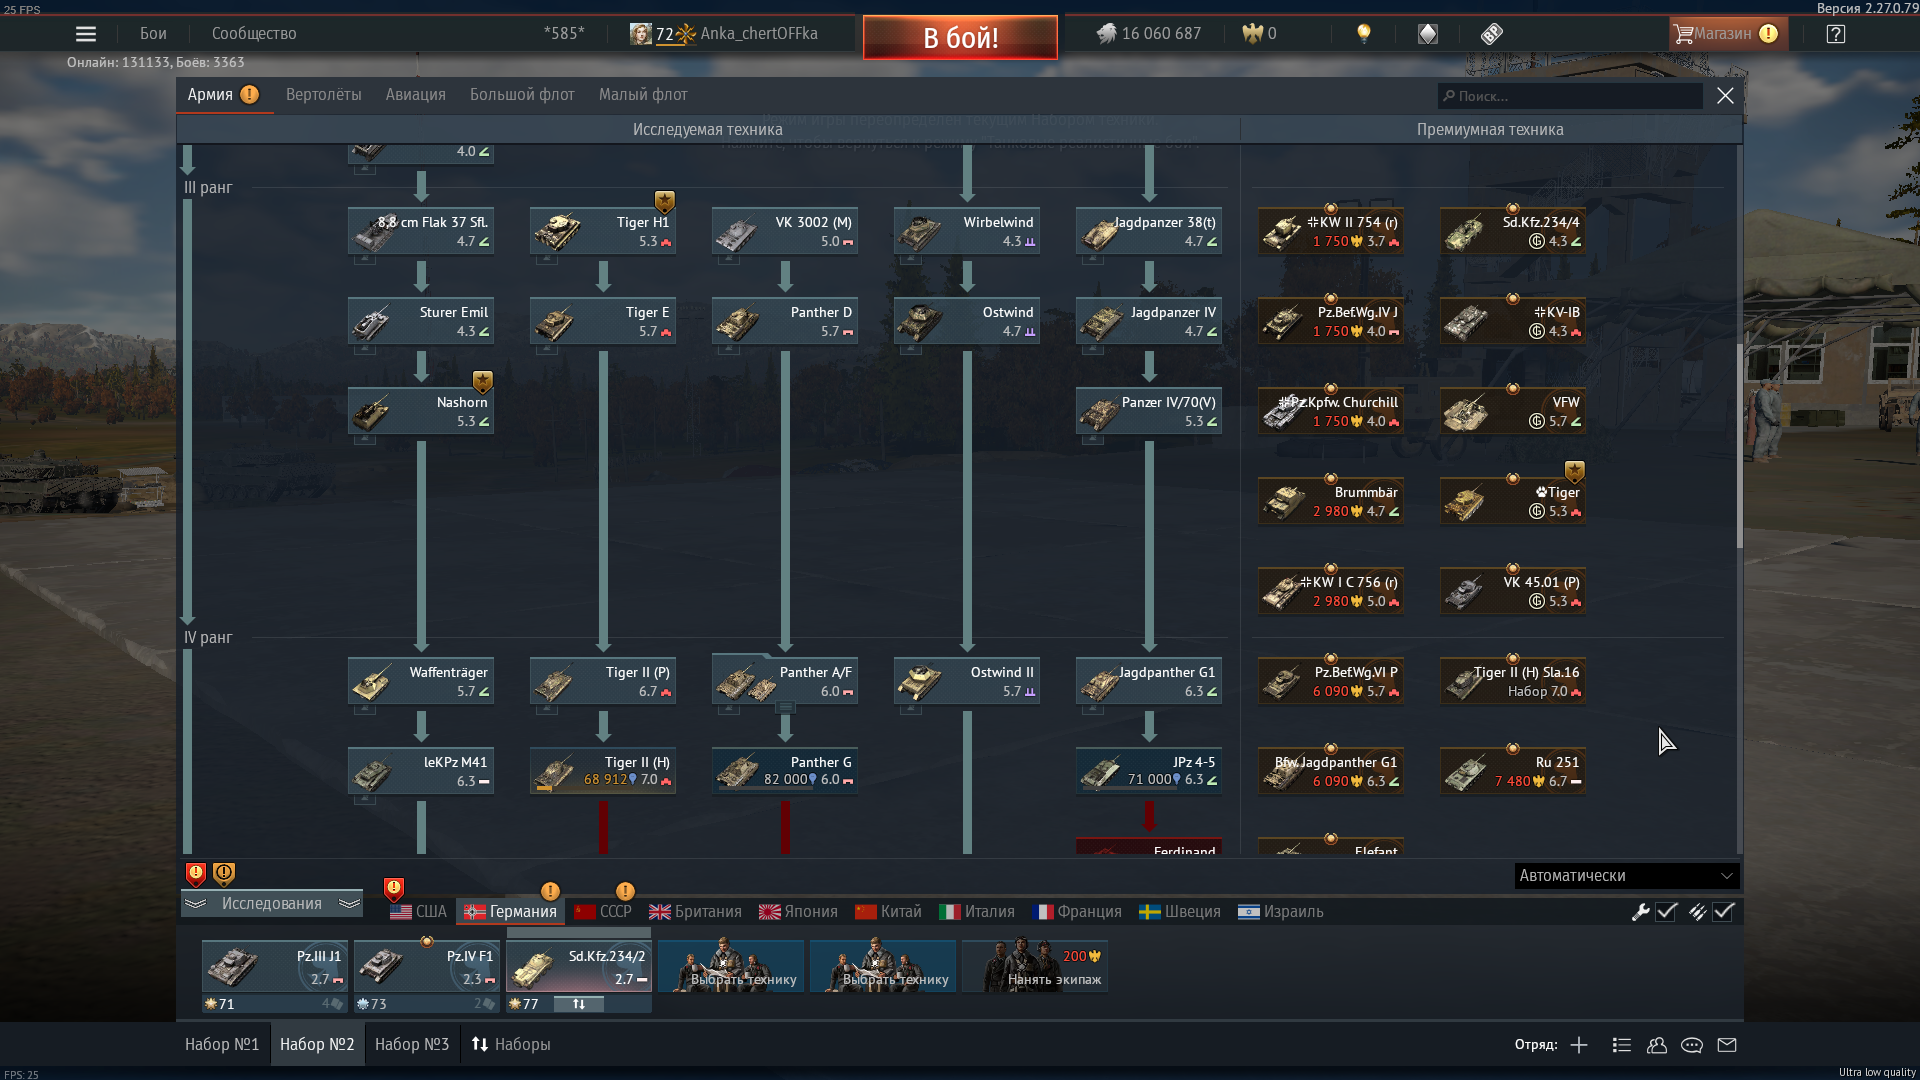Click the red warning badge above США

(x=394, y=888)
